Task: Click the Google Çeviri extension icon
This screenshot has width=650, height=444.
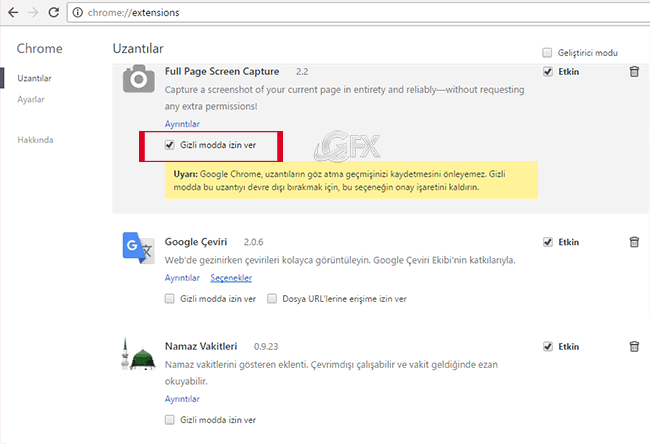Action: [139, 248]
